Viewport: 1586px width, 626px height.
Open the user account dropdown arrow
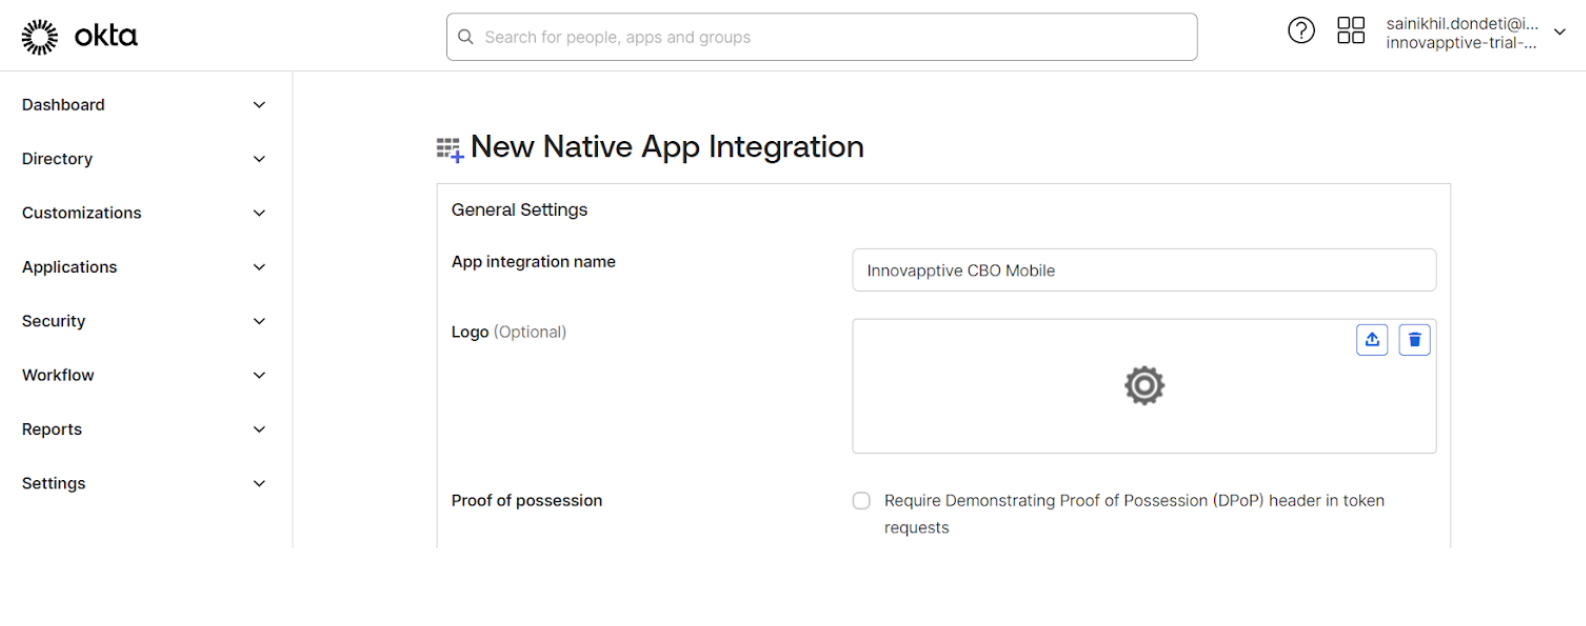tap(1559, 32)
